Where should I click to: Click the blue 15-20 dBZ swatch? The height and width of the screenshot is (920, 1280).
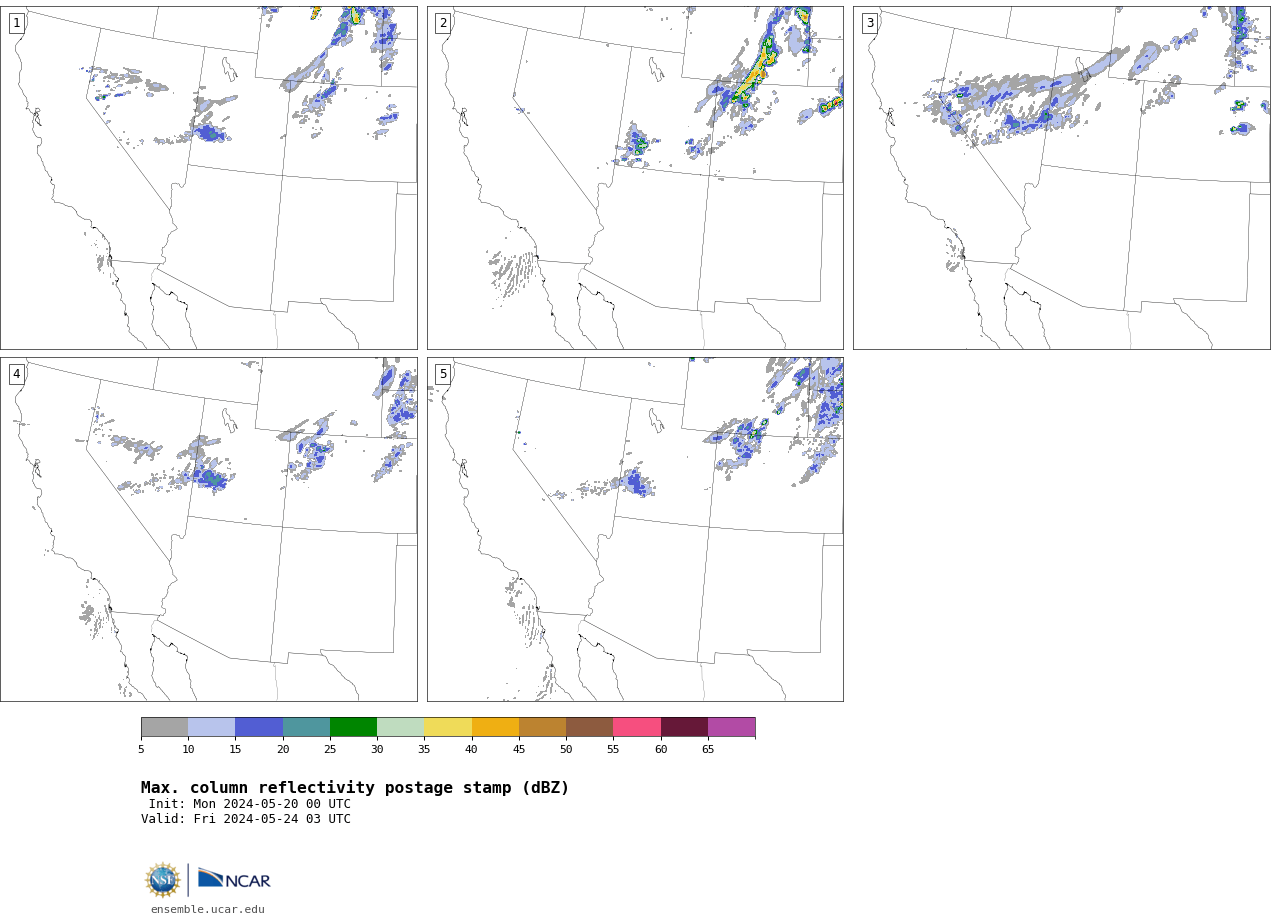pyautogui.click(x=259, y=727)
